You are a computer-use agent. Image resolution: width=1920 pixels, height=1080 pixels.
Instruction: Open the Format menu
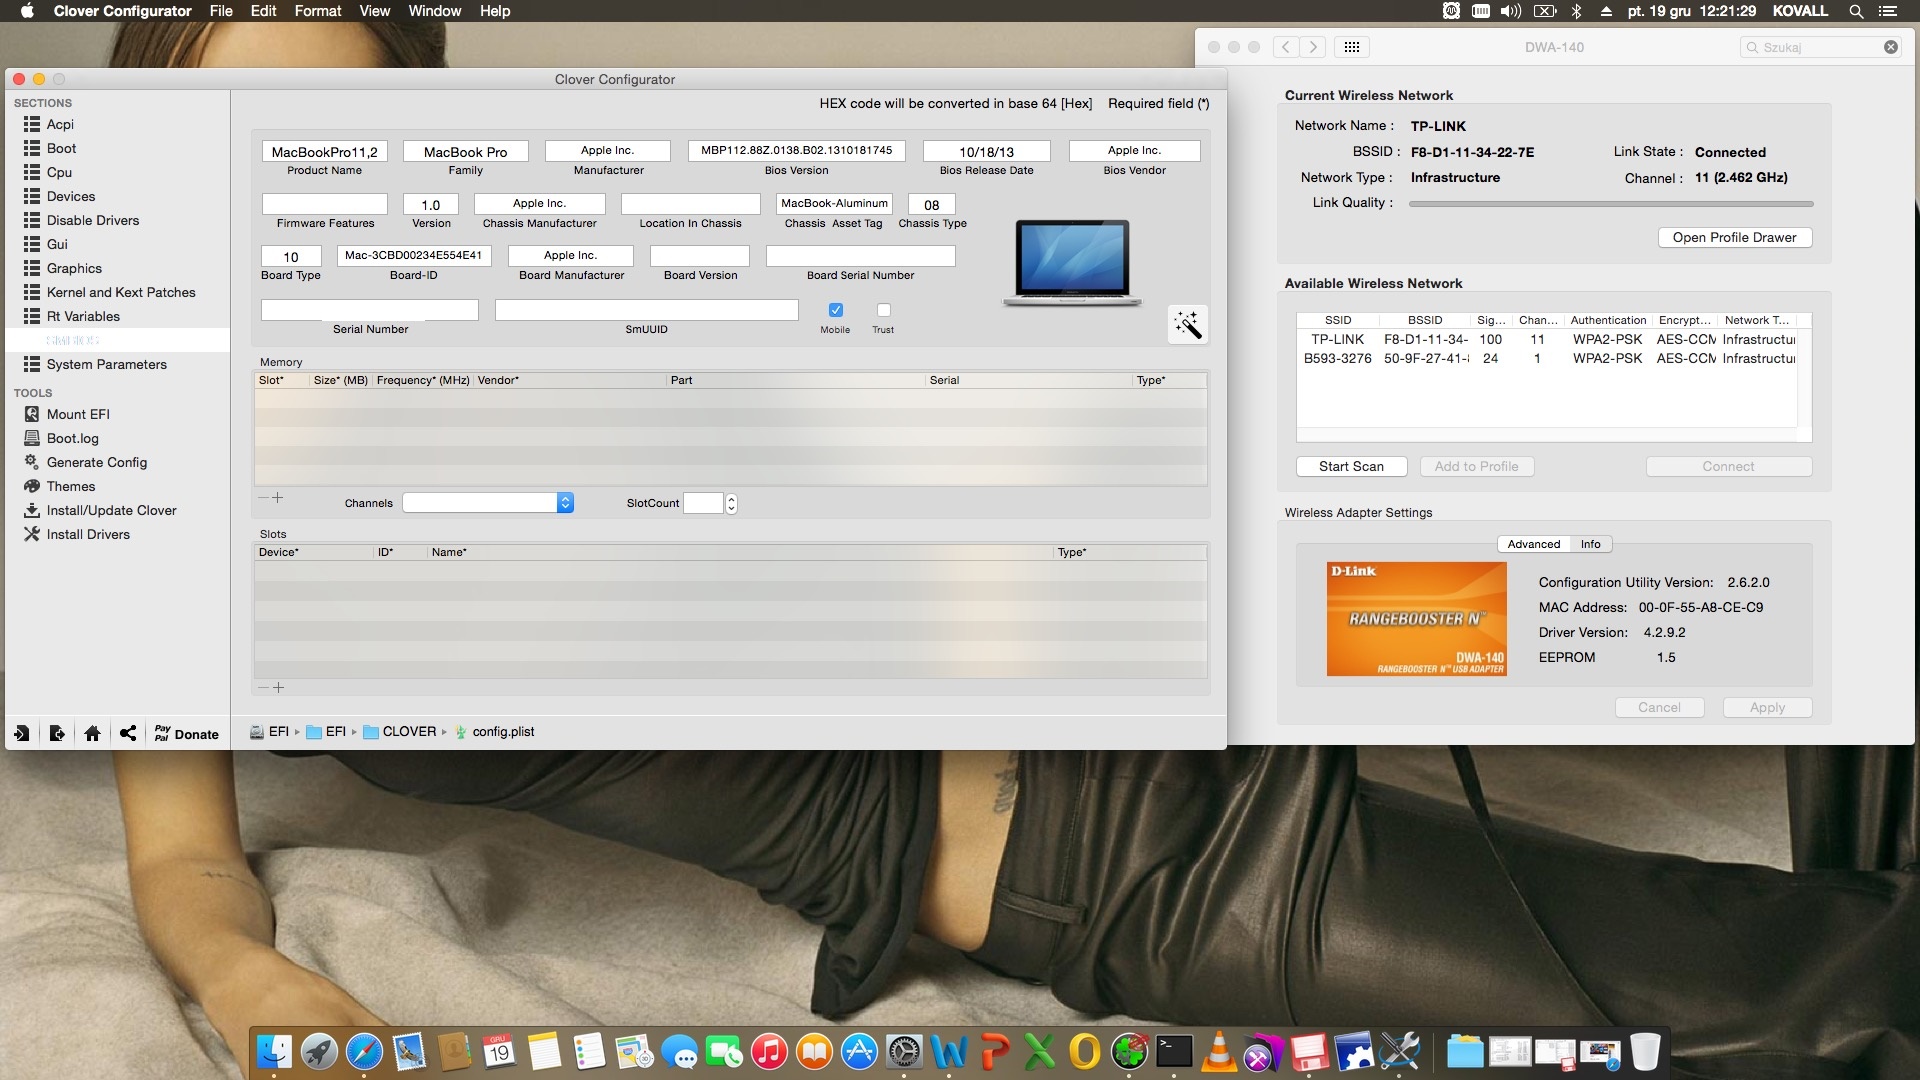(x=317, y=11)
